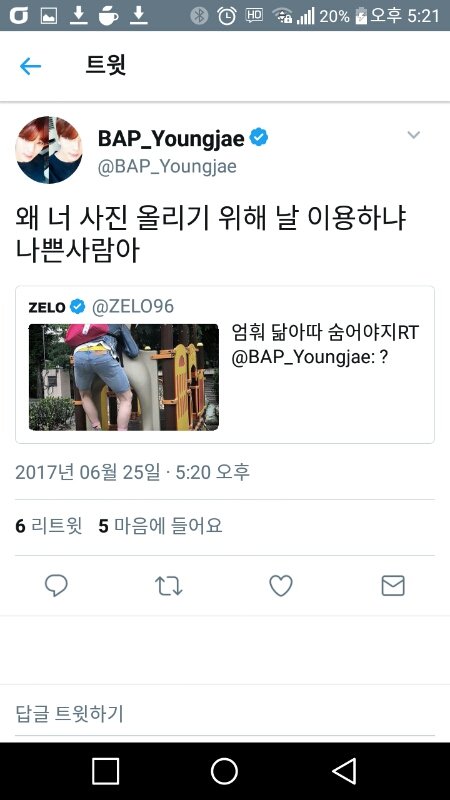This screenshot has width=450, height=800.
Task: Open the tweet options chevron menu
Action: click(x=413, y=135)
